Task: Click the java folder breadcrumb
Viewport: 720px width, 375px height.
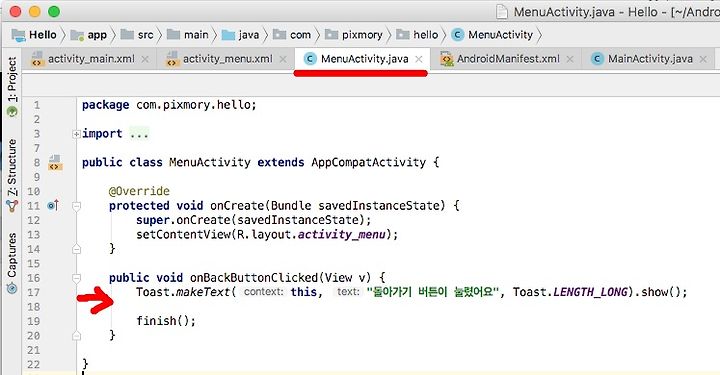Action: (x=240, y=35)
